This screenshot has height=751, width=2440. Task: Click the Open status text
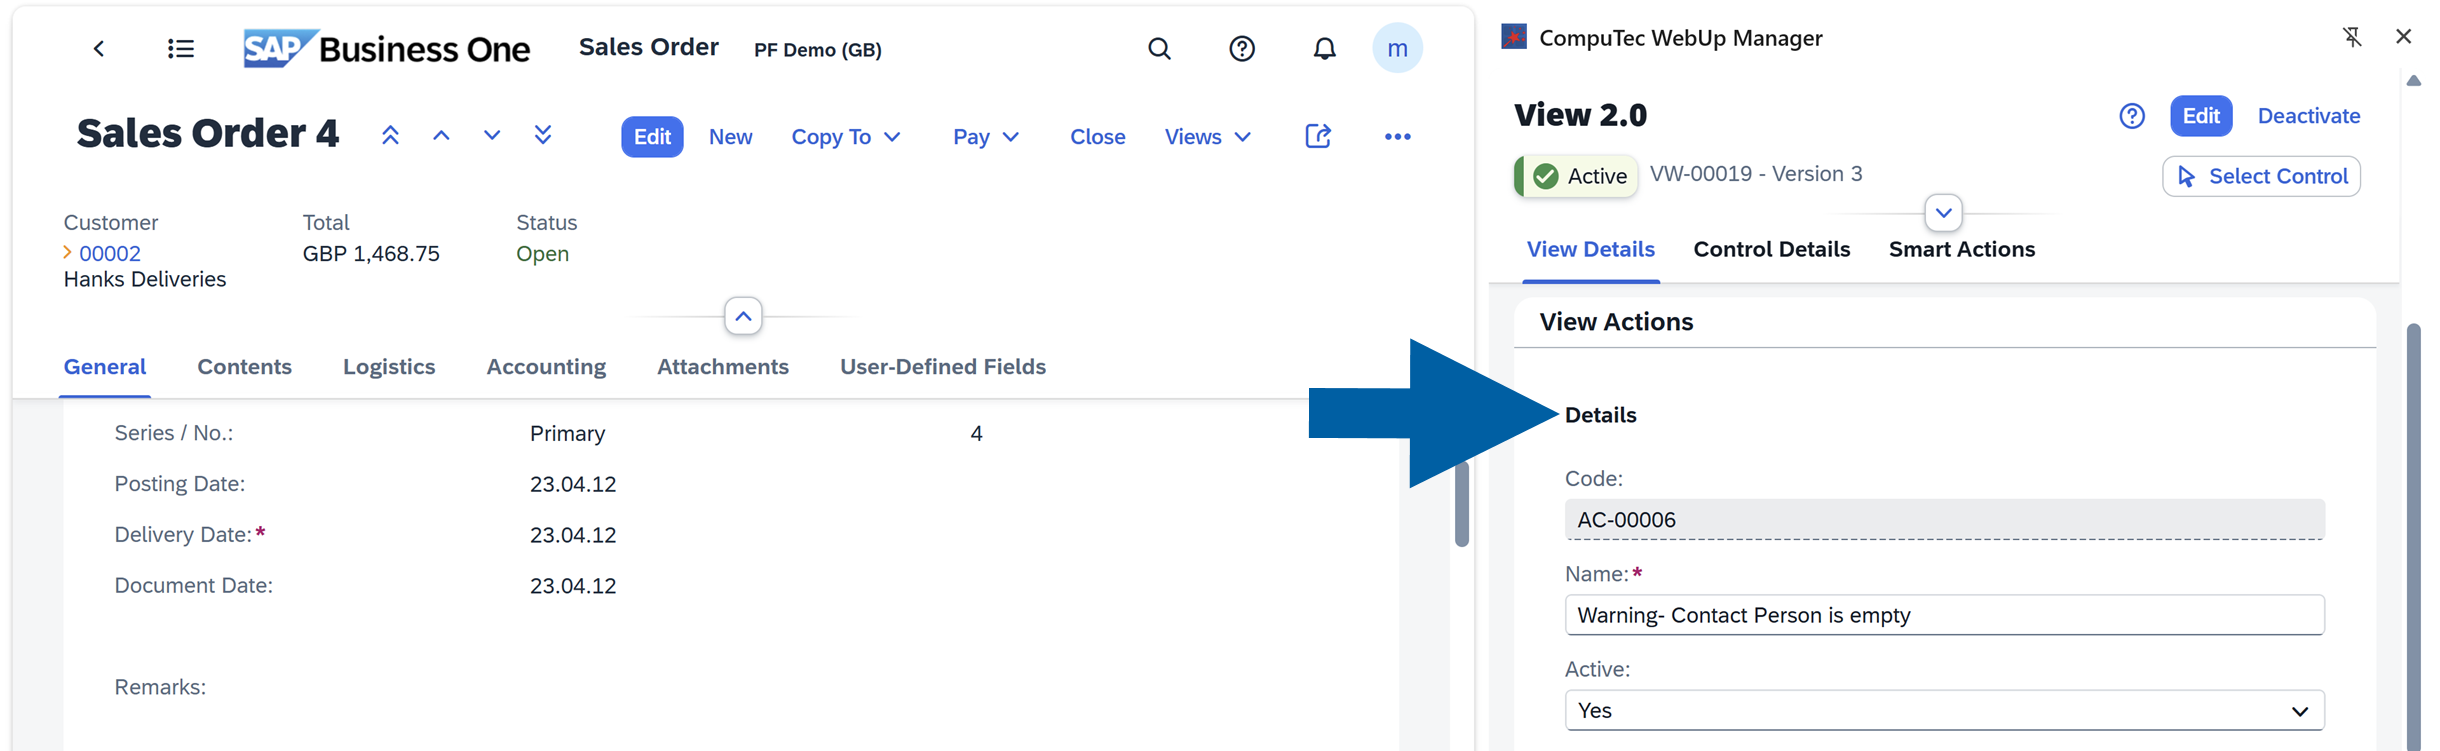pos(542,254)
